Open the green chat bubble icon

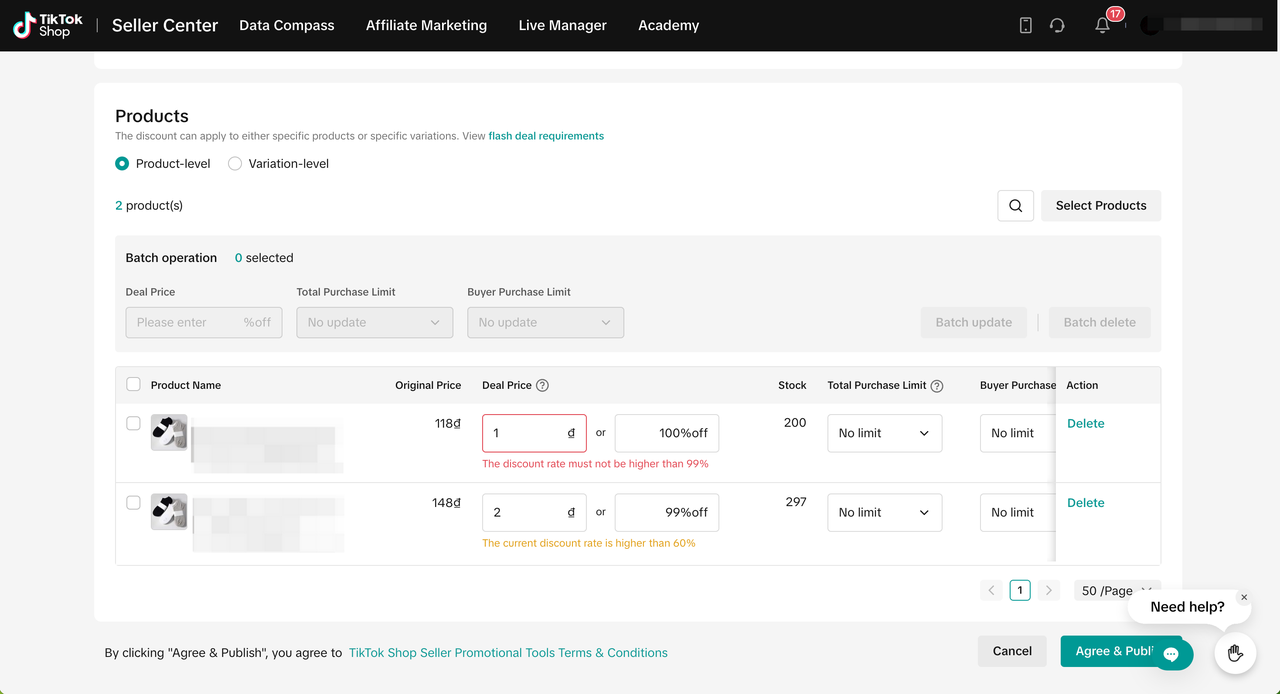pyautogui.click(x=1171, y=654)
